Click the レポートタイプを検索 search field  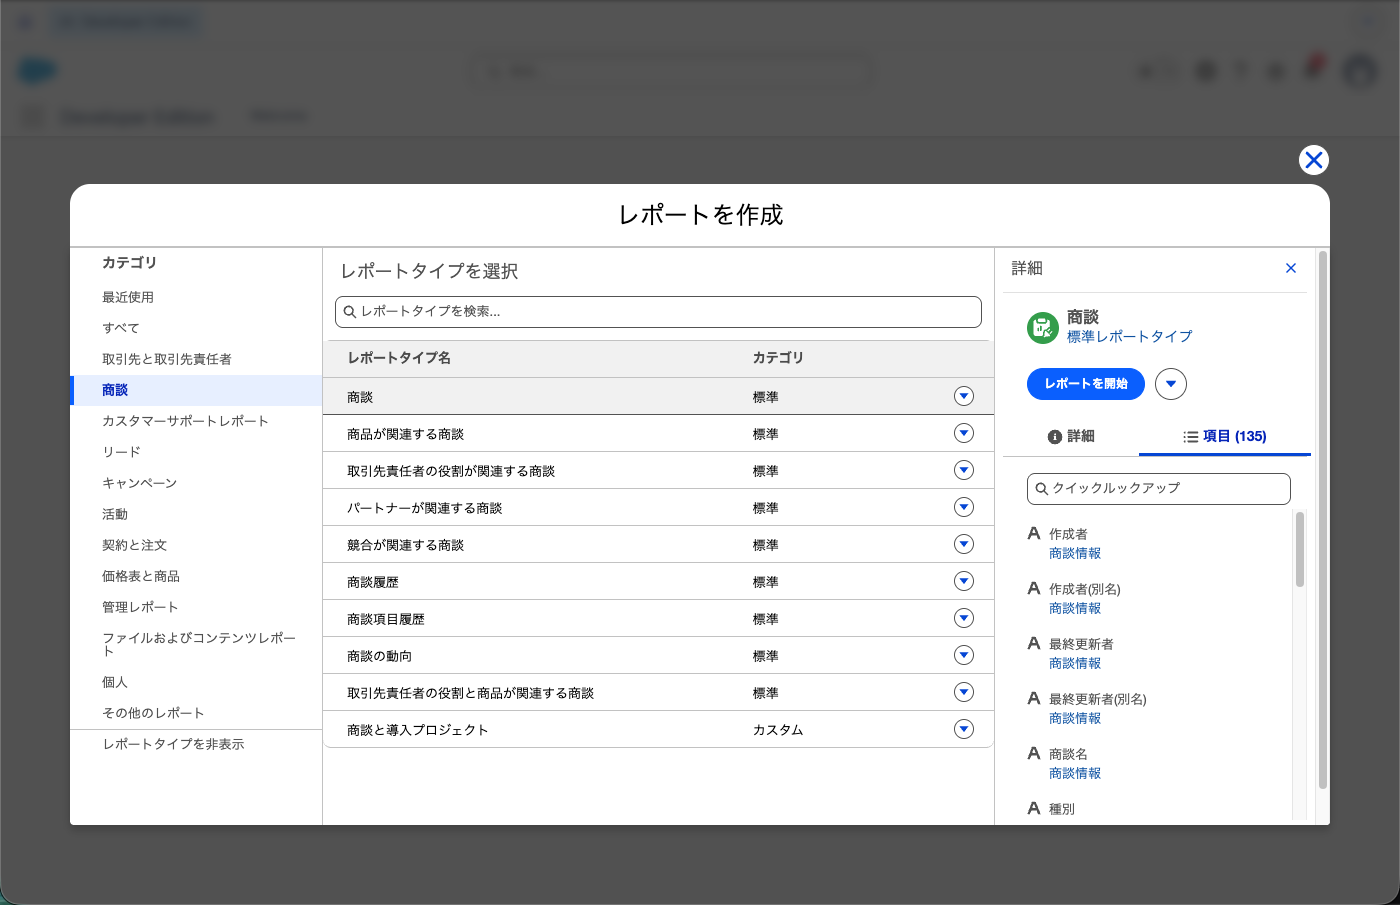coord(658,311)
